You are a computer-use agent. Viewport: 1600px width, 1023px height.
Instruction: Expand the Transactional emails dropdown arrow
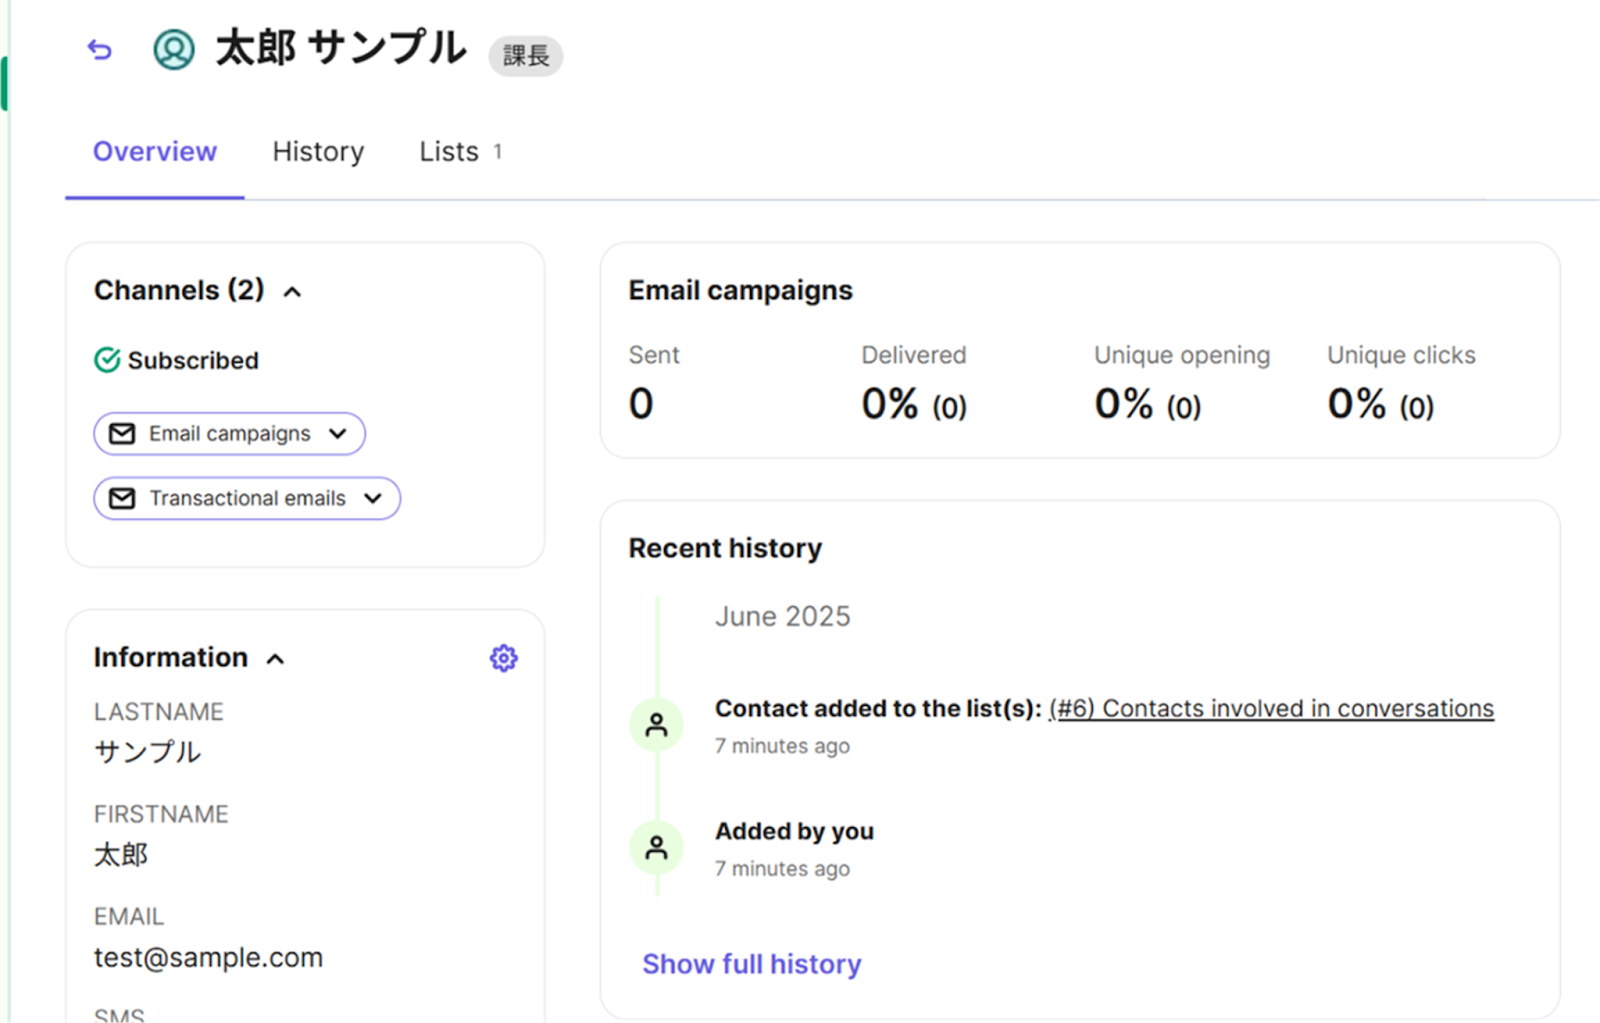(373, 498)
